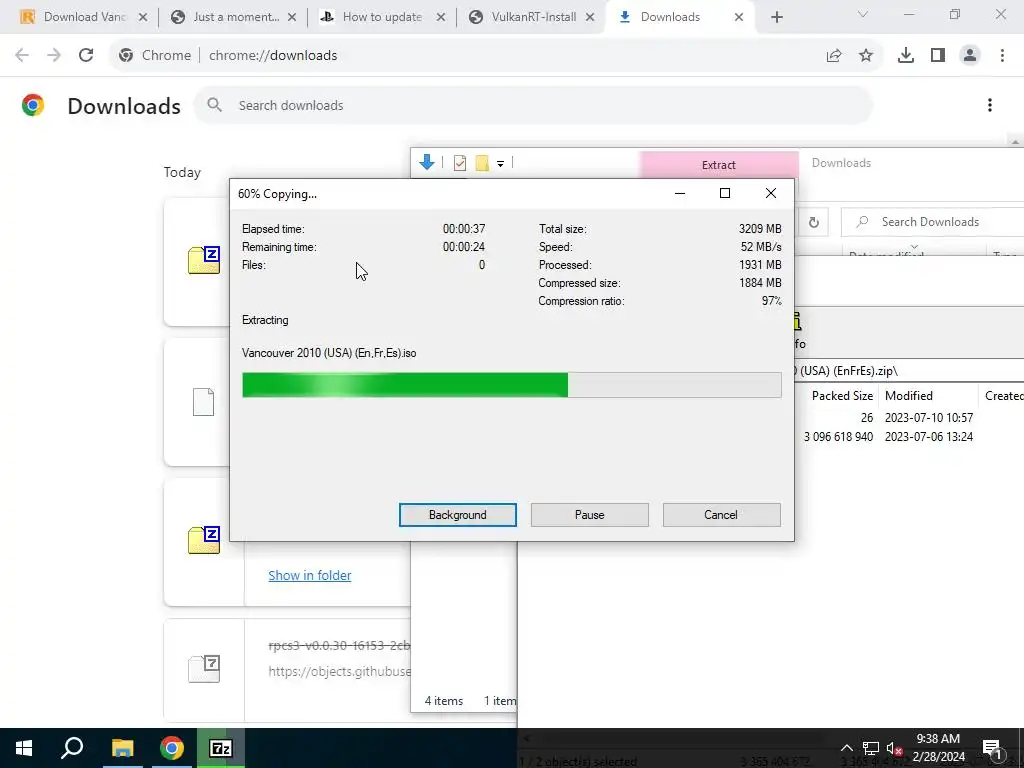Click 7-Zip archive path field

pos(909,371)
